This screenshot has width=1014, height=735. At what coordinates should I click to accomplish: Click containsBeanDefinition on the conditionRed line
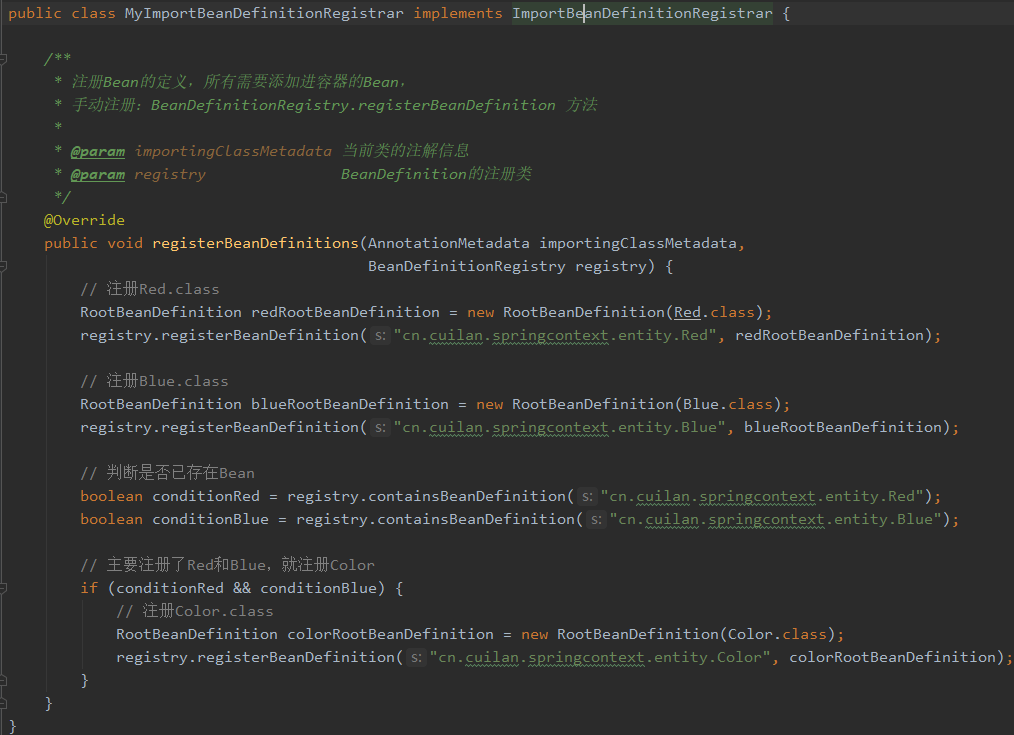(467, 496)
